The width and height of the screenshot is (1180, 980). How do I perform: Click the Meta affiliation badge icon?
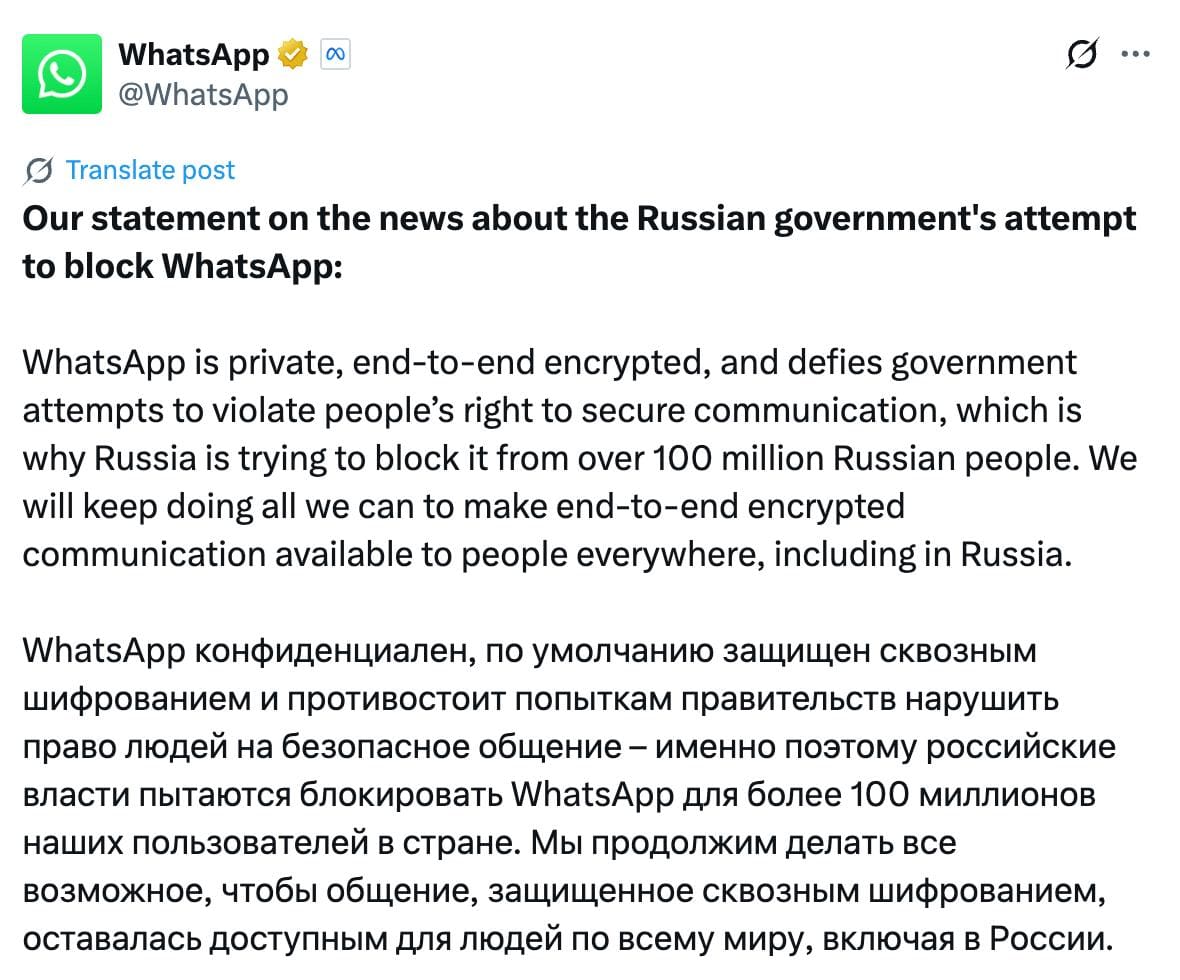335,54
